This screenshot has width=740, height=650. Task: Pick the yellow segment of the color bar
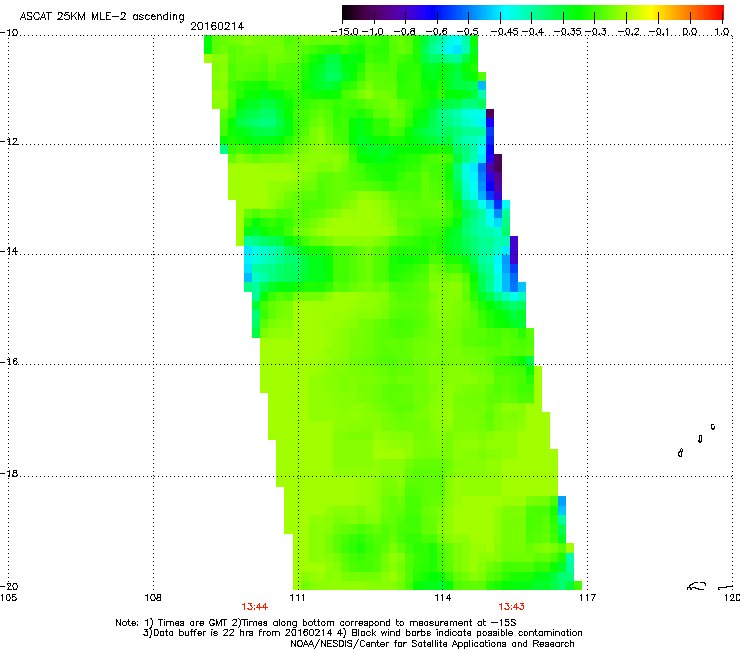[651, 13]
